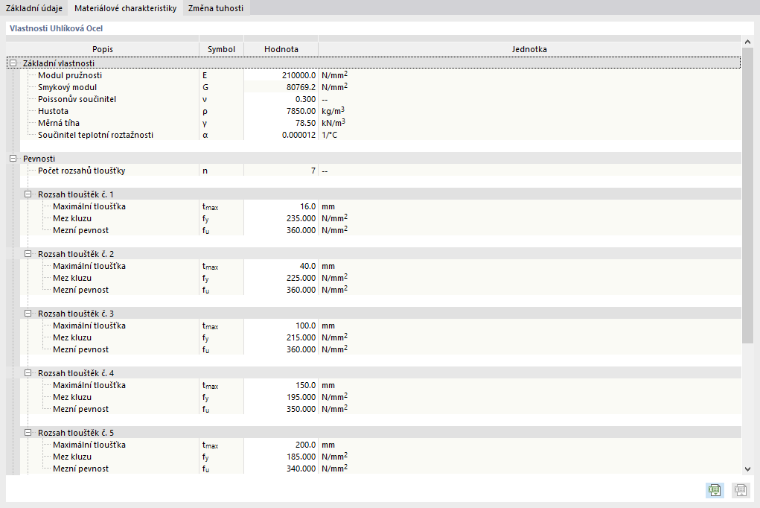Image resolution: width=760 pixels, height=508 pixels.
Task: Click the Symbol column header
Action: (222, 49)
